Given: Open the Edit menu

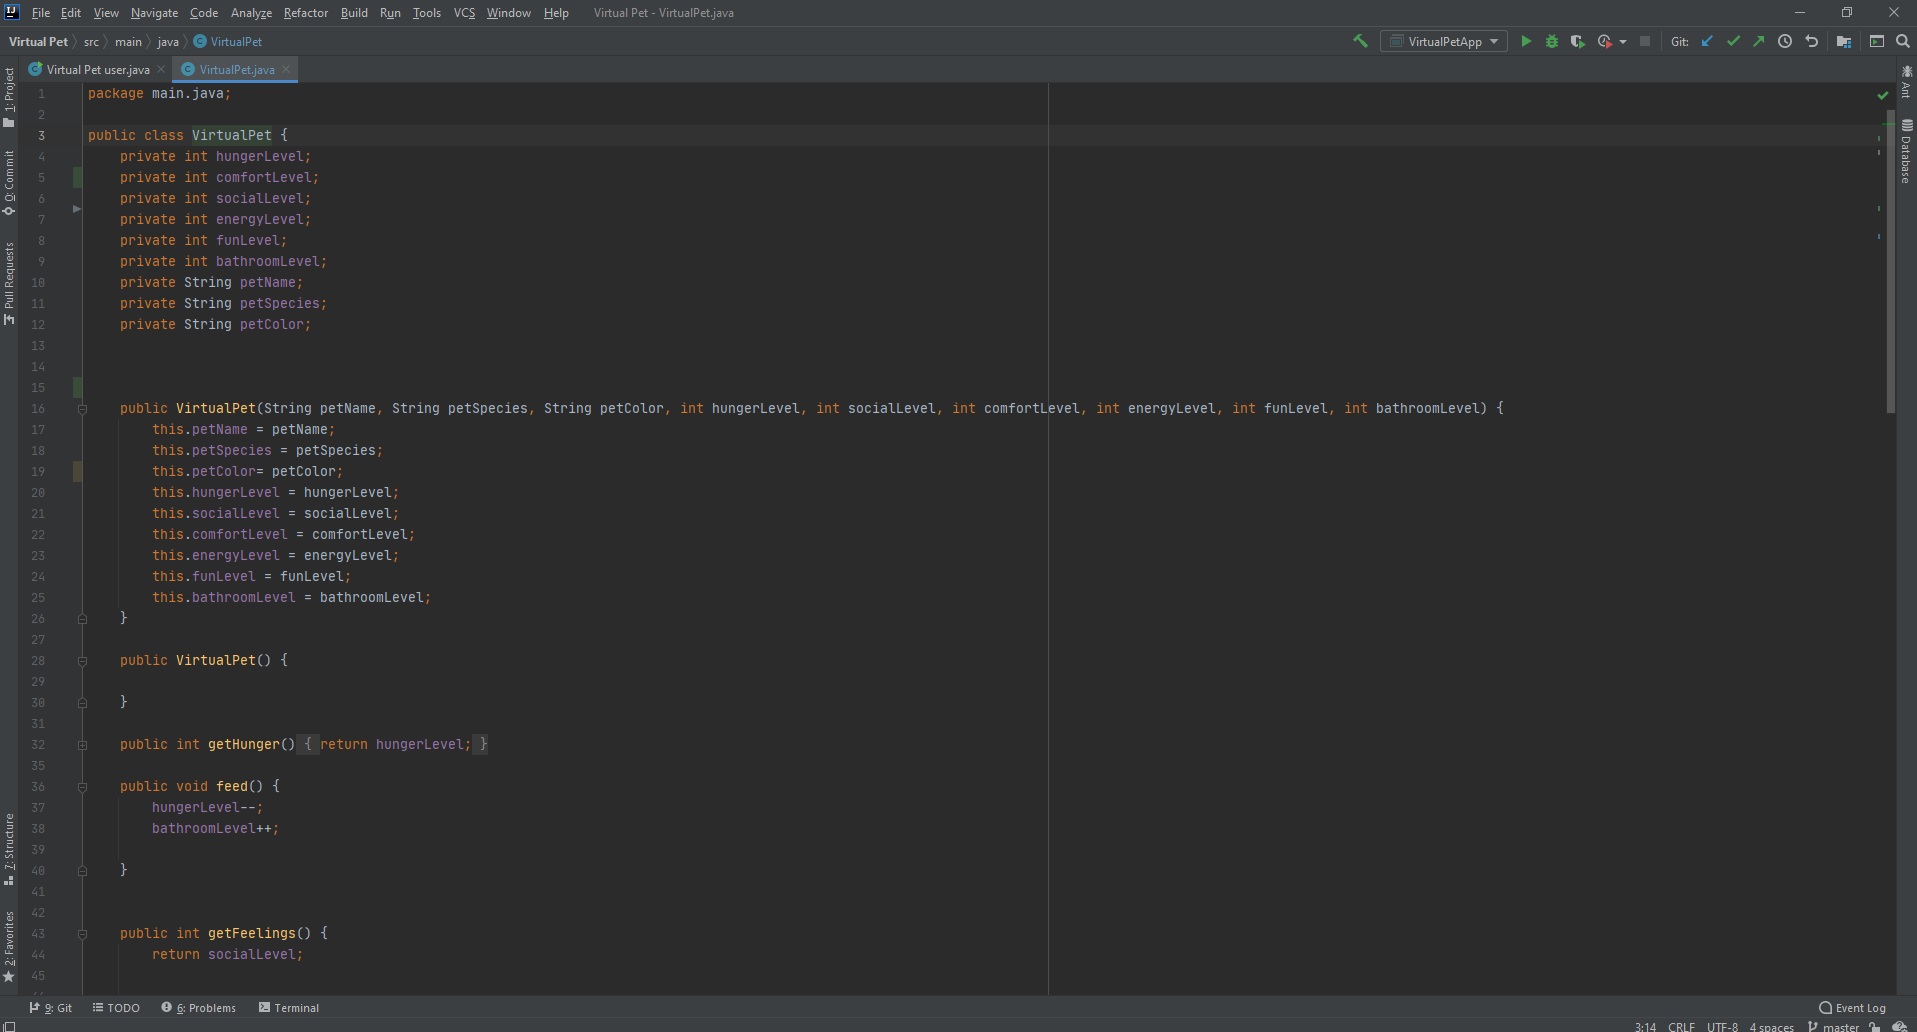Looking at the screenshot, I should coord(71,13).
